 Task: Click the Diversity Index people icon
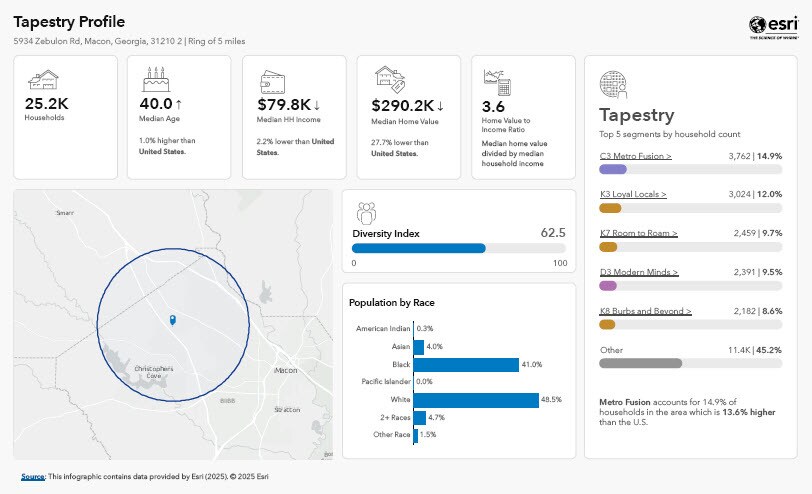366,212
